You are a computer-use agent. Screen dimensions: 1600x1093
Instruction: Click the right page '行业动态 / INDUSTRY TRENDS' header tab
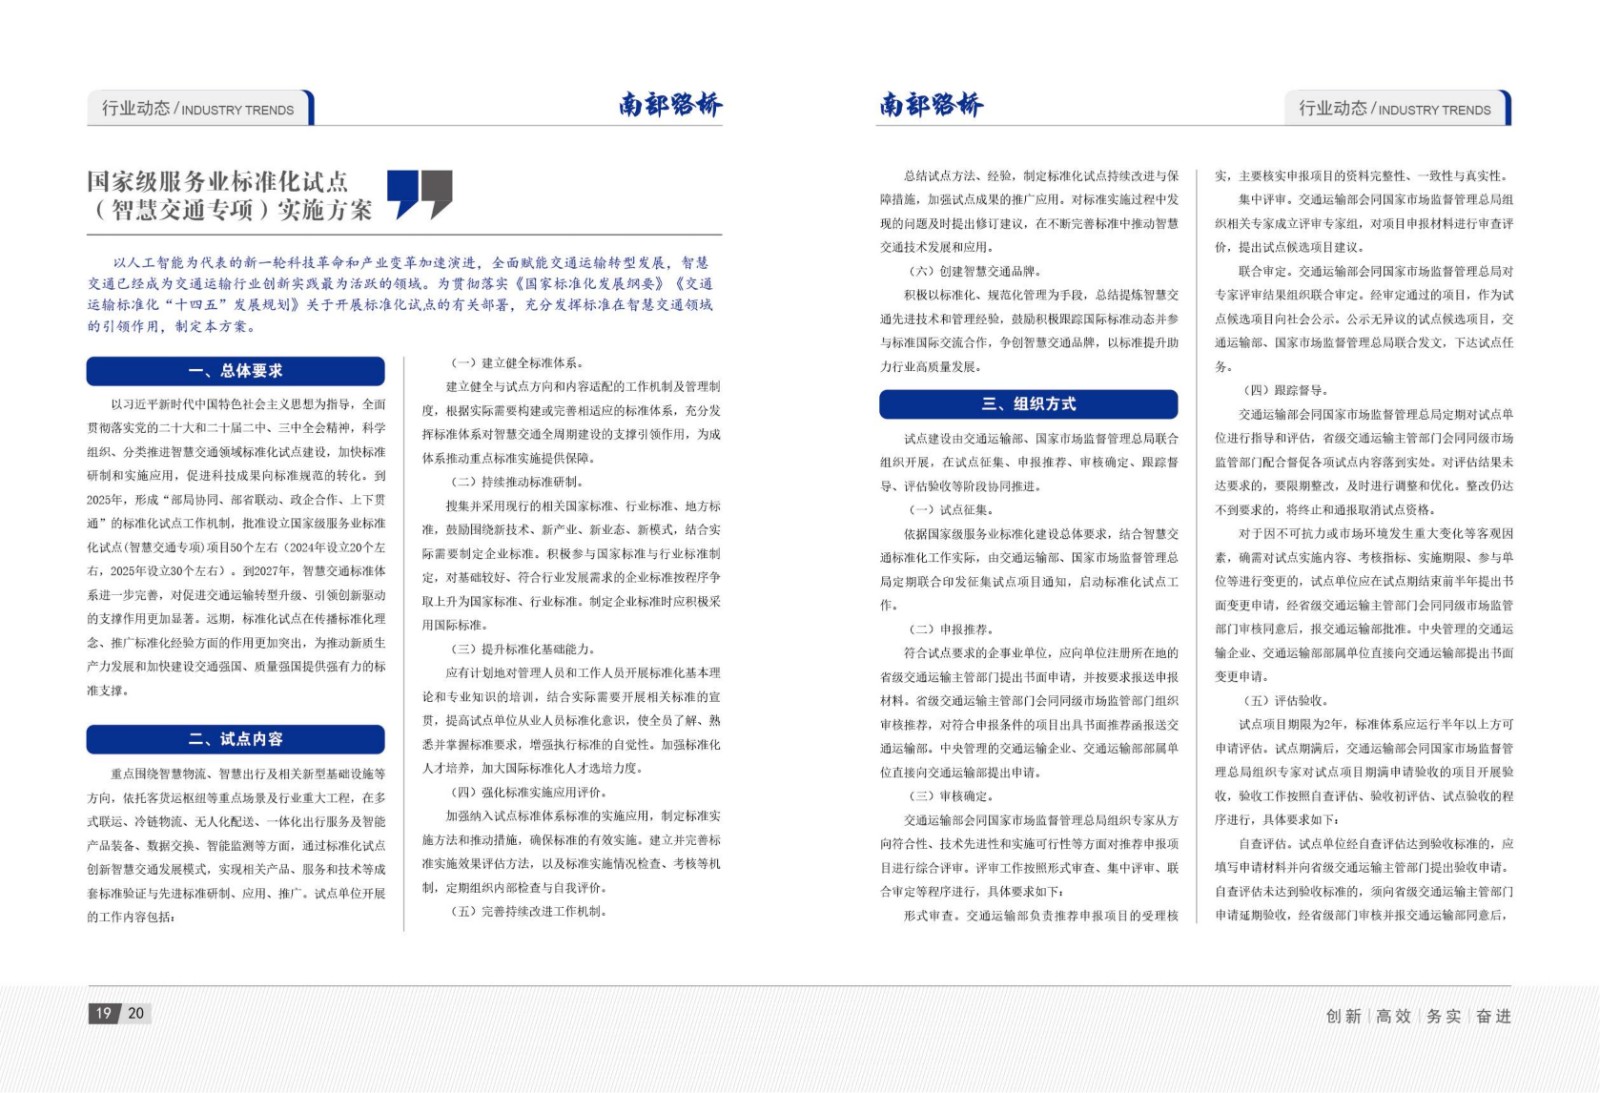pyautogui.click(x=1397, y=108)
